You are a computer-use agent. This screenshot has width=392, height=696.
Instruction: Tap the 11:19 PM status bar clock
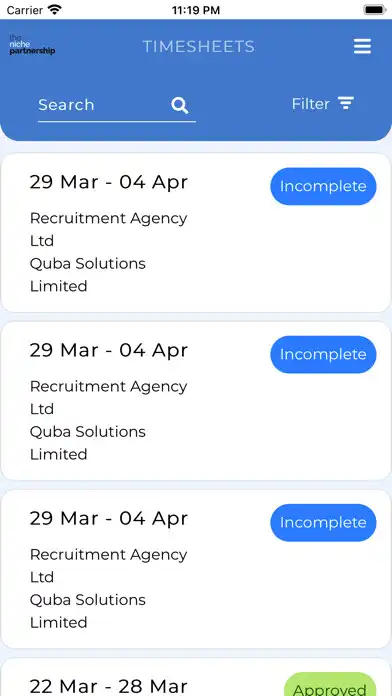point(196,10)
